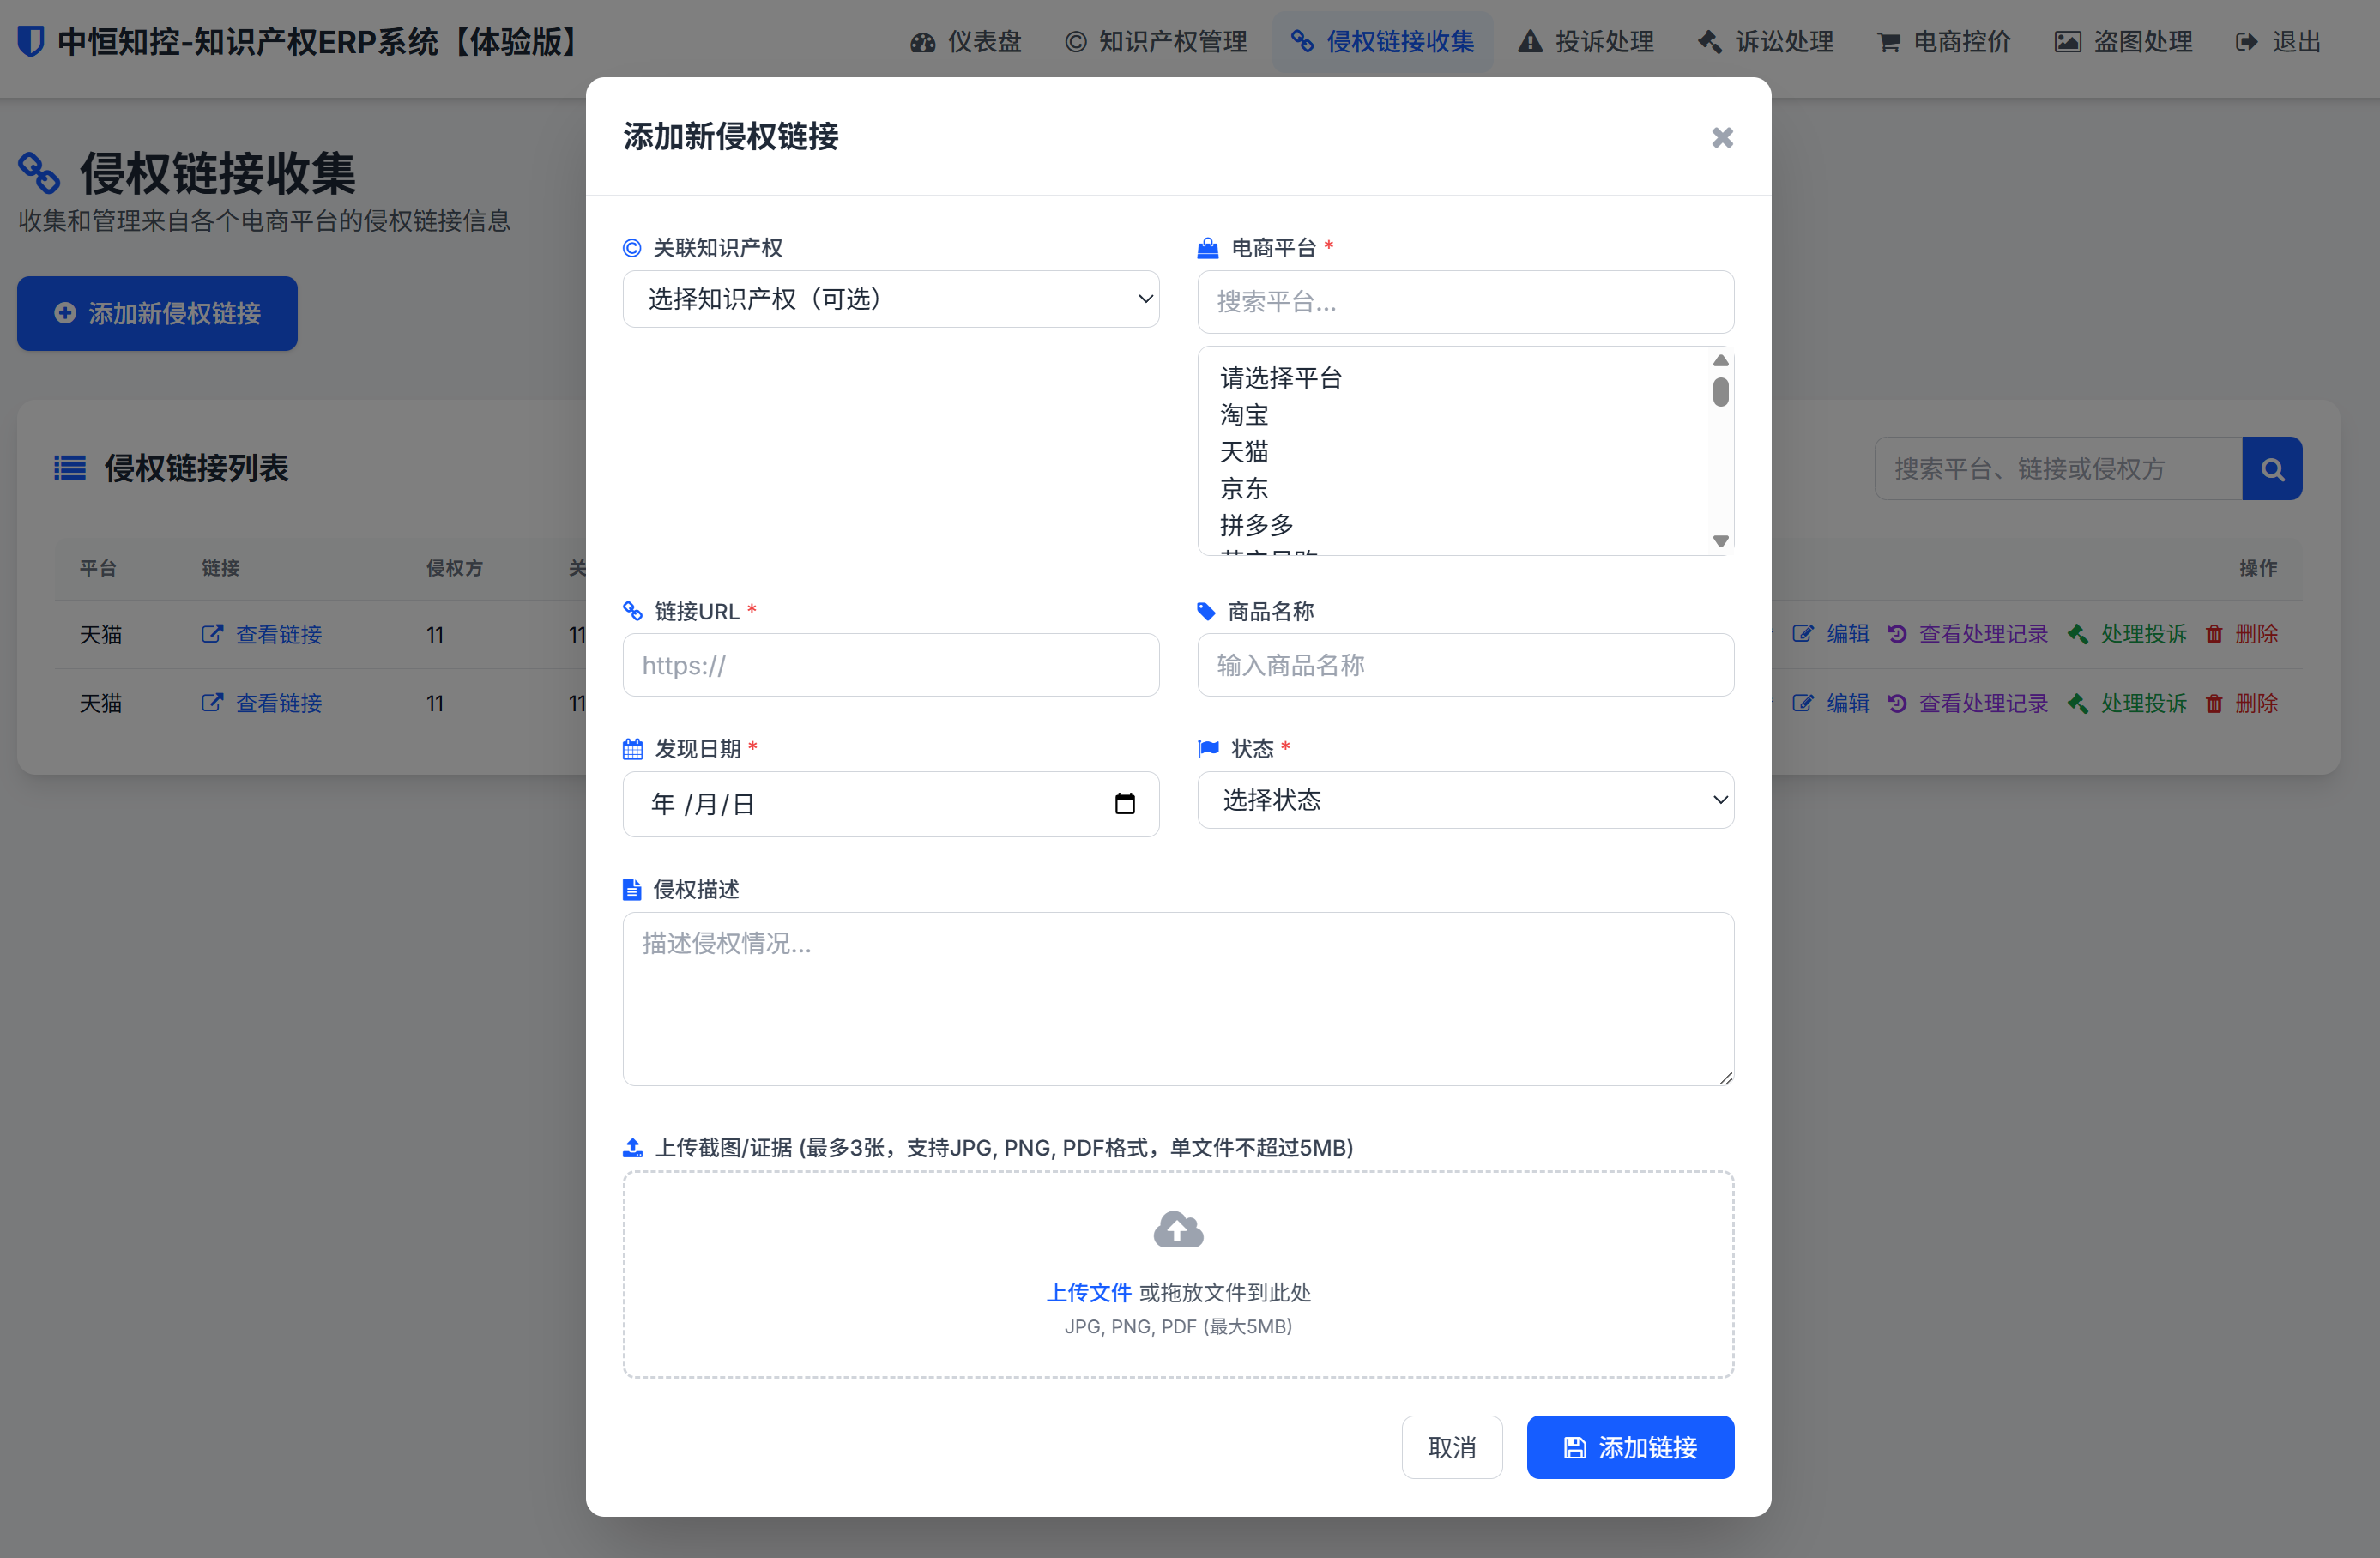Click the search magnifier in the link list

[x=2273, y=468]
